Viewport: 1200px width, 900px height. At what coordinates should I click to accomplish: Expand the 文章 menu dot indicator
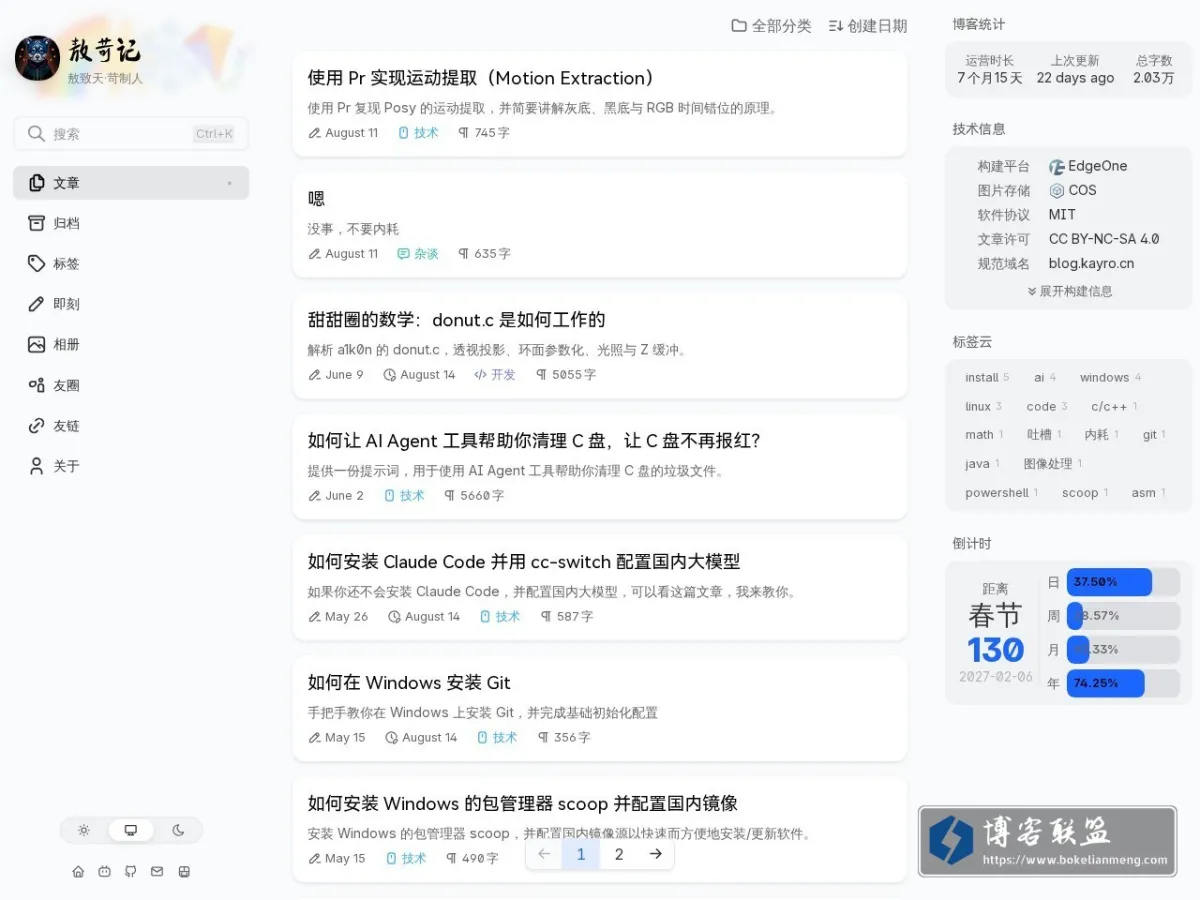(229, 183)
